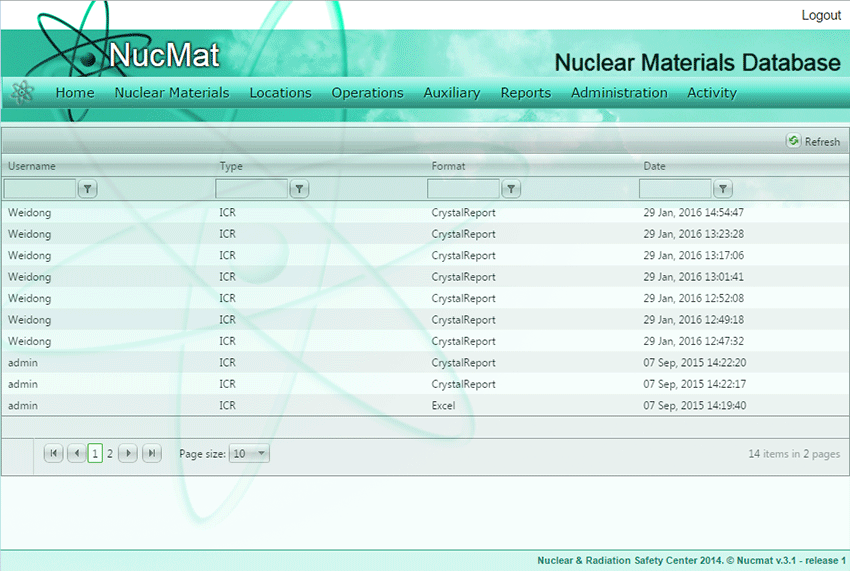
Task: Open the Type column filter icon
Action: pos(299,189)
